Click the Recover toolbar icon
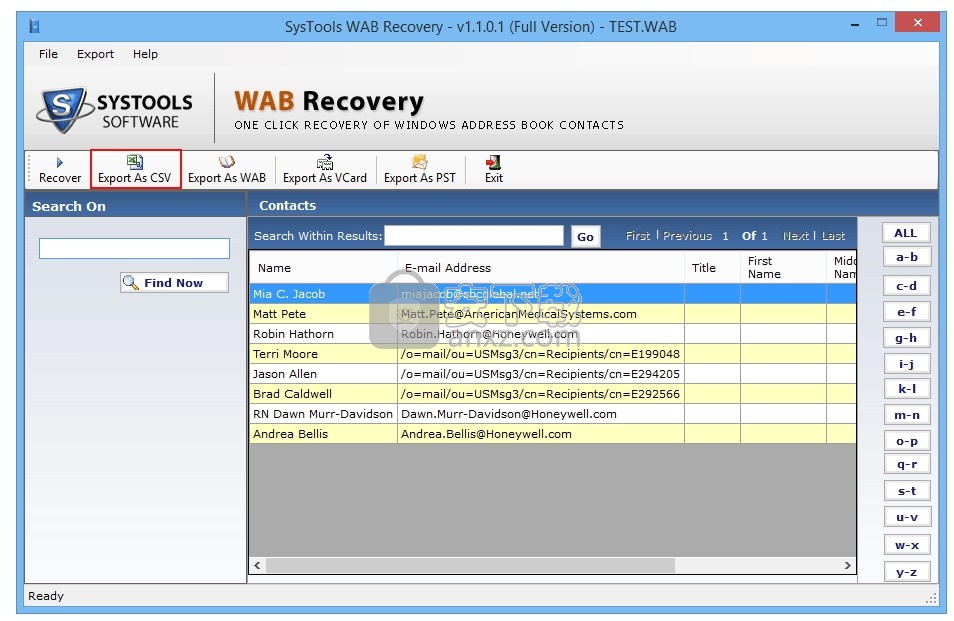Image resolution: width=954 pixels, height=621 pixels. (x=60, y=162)
